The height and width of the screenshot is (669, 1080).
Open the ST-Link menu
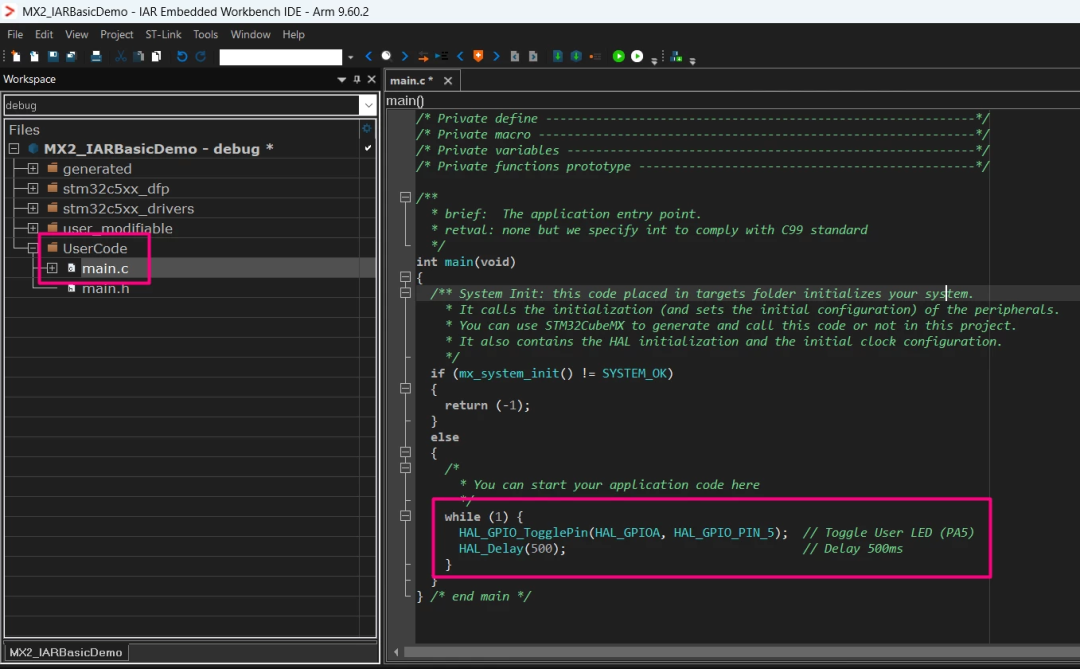163,34
